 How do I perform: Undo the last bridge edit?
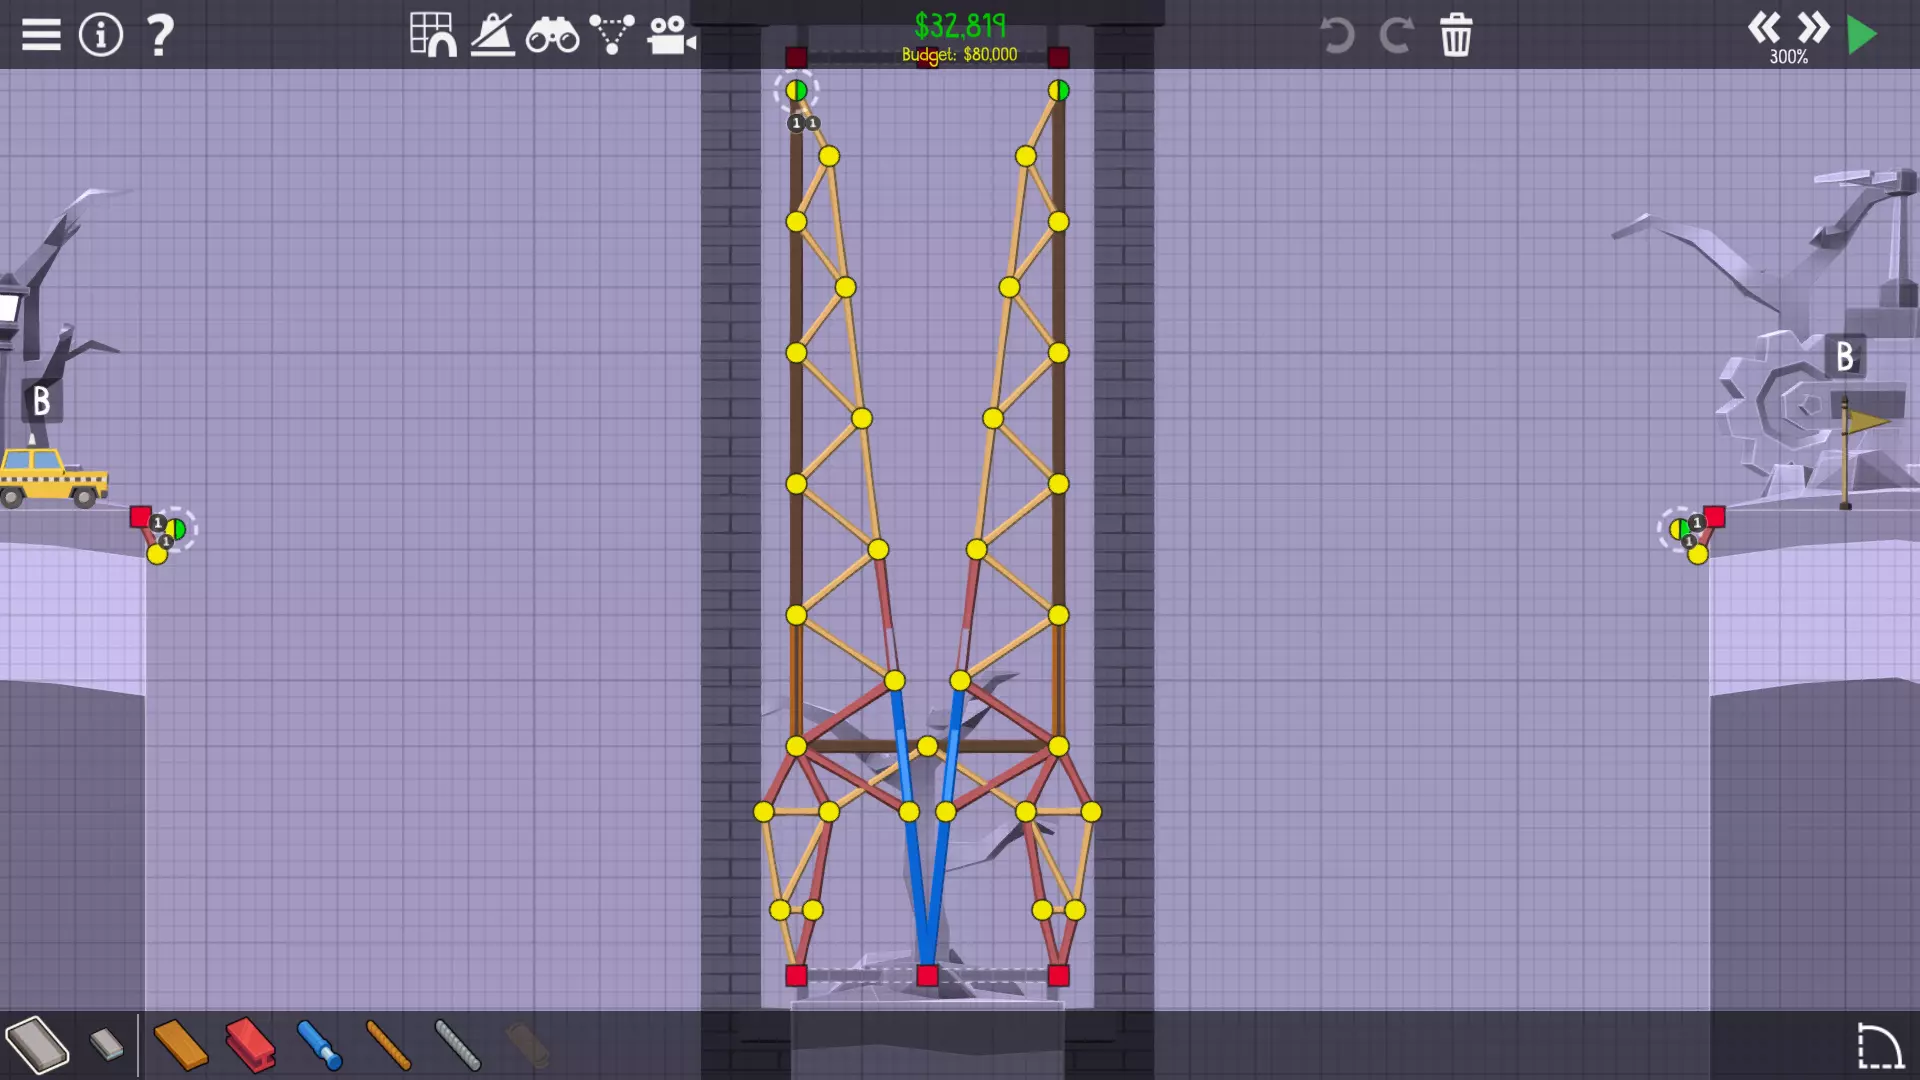[x=1337, y=35]
